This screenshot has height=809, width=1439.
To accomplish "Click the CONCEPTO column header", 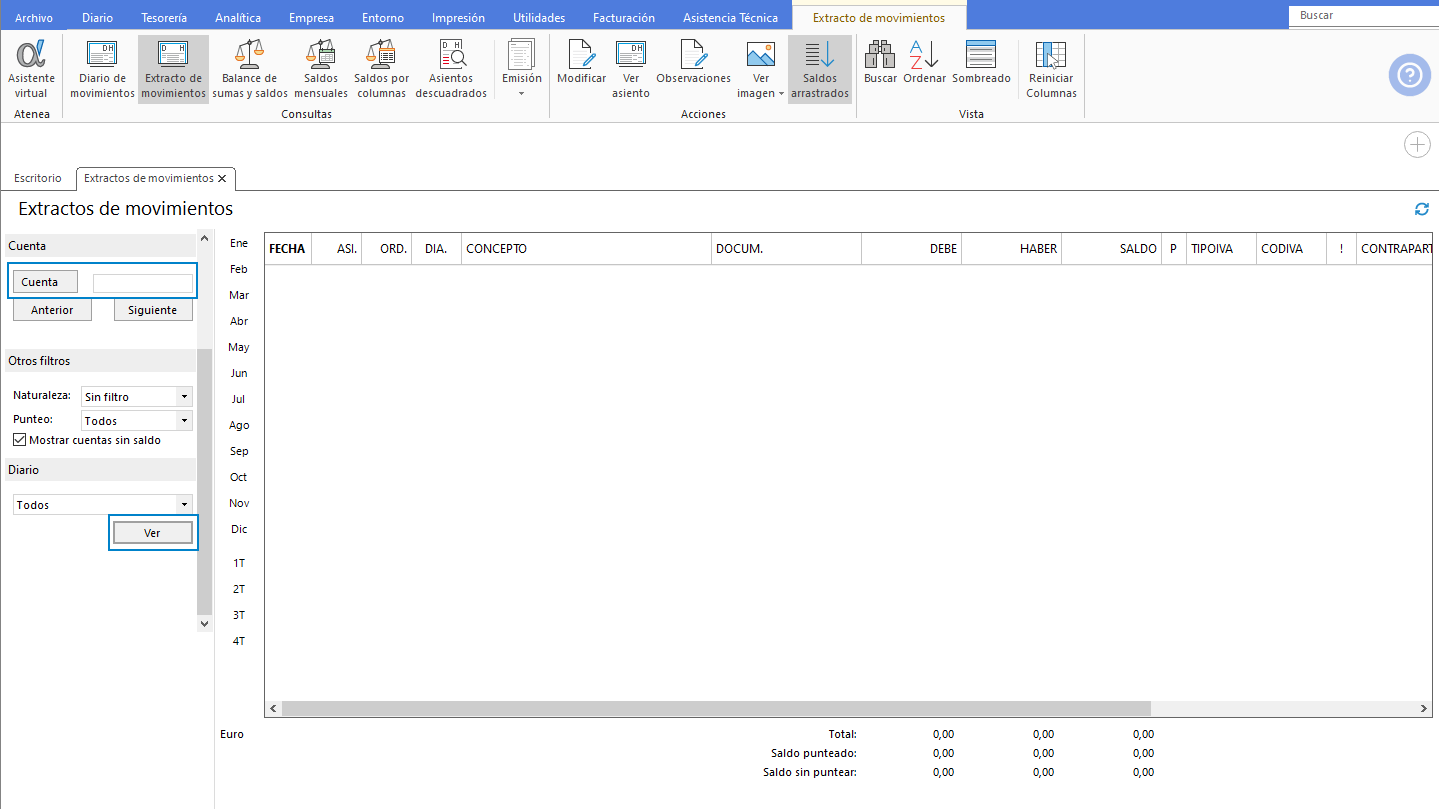I will pos(586,249).
